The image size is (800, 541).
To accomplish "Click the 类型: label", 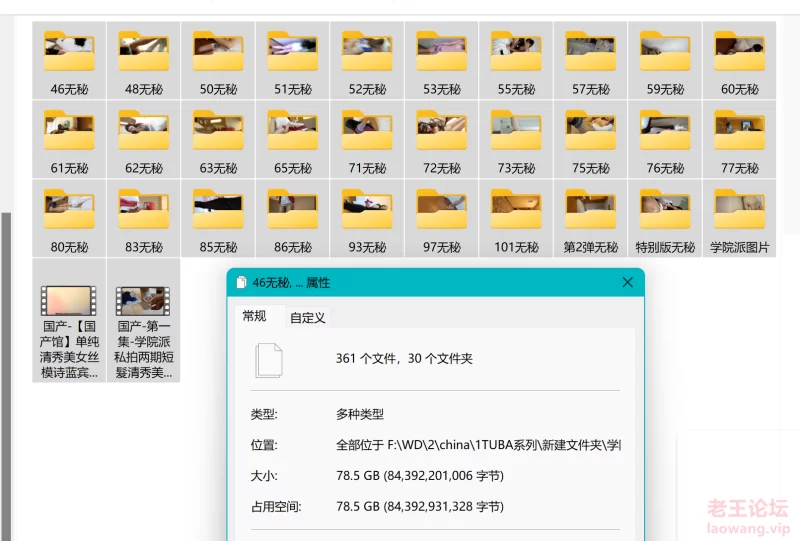I will tap(264, 414).
